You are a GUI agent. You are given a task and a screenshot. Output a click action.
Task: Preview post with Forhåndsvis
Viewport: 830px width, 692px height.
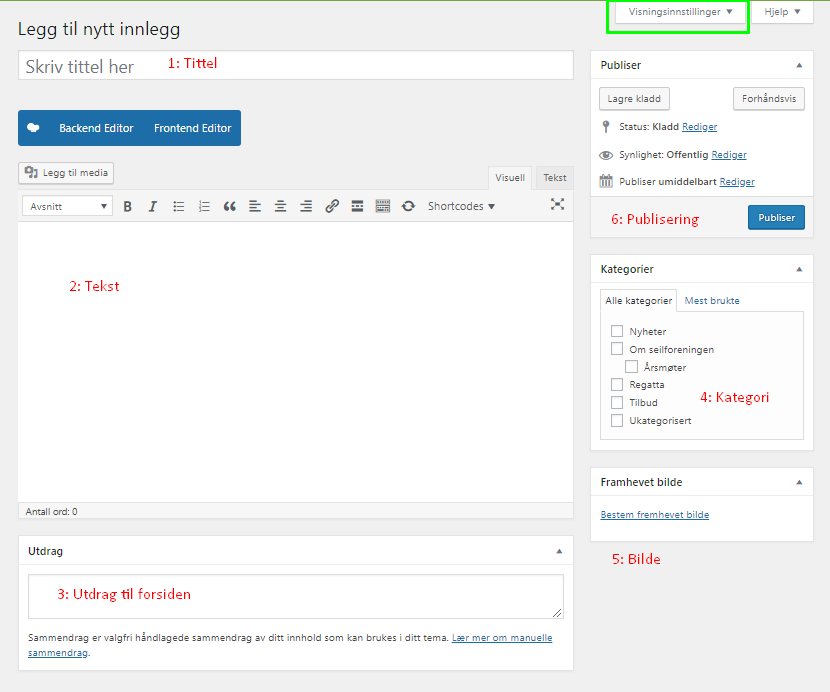tap(769, 98)
